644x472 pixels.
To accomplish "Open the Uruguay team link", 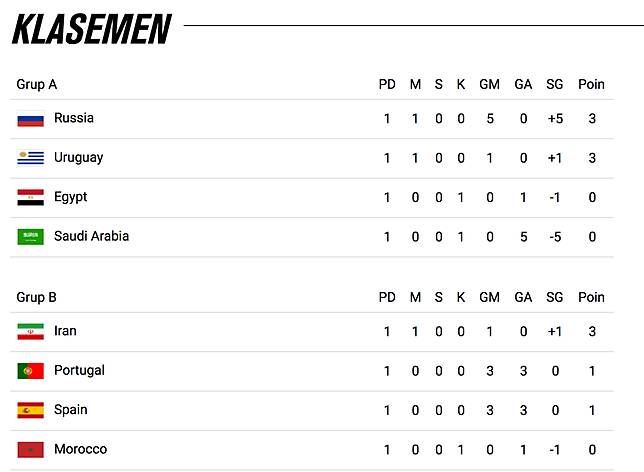I will [78, 158].
